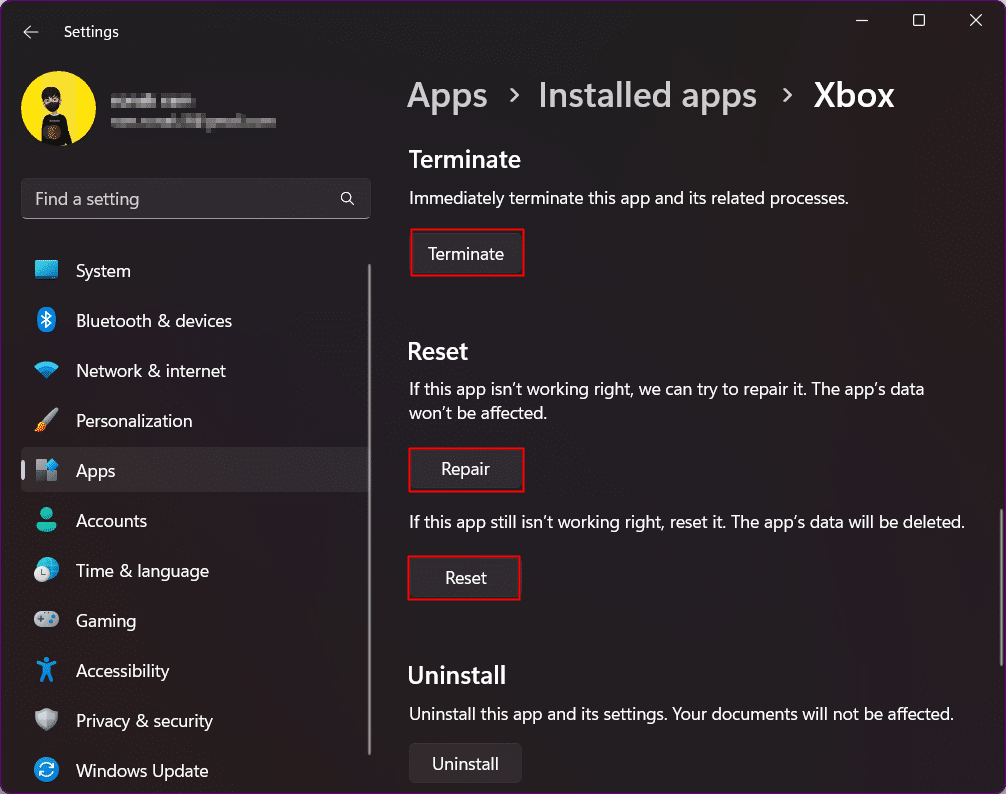Navigate to Apps breadcrumb
This screenshot has height=794, width=1006.
click(x=447, y=96)
